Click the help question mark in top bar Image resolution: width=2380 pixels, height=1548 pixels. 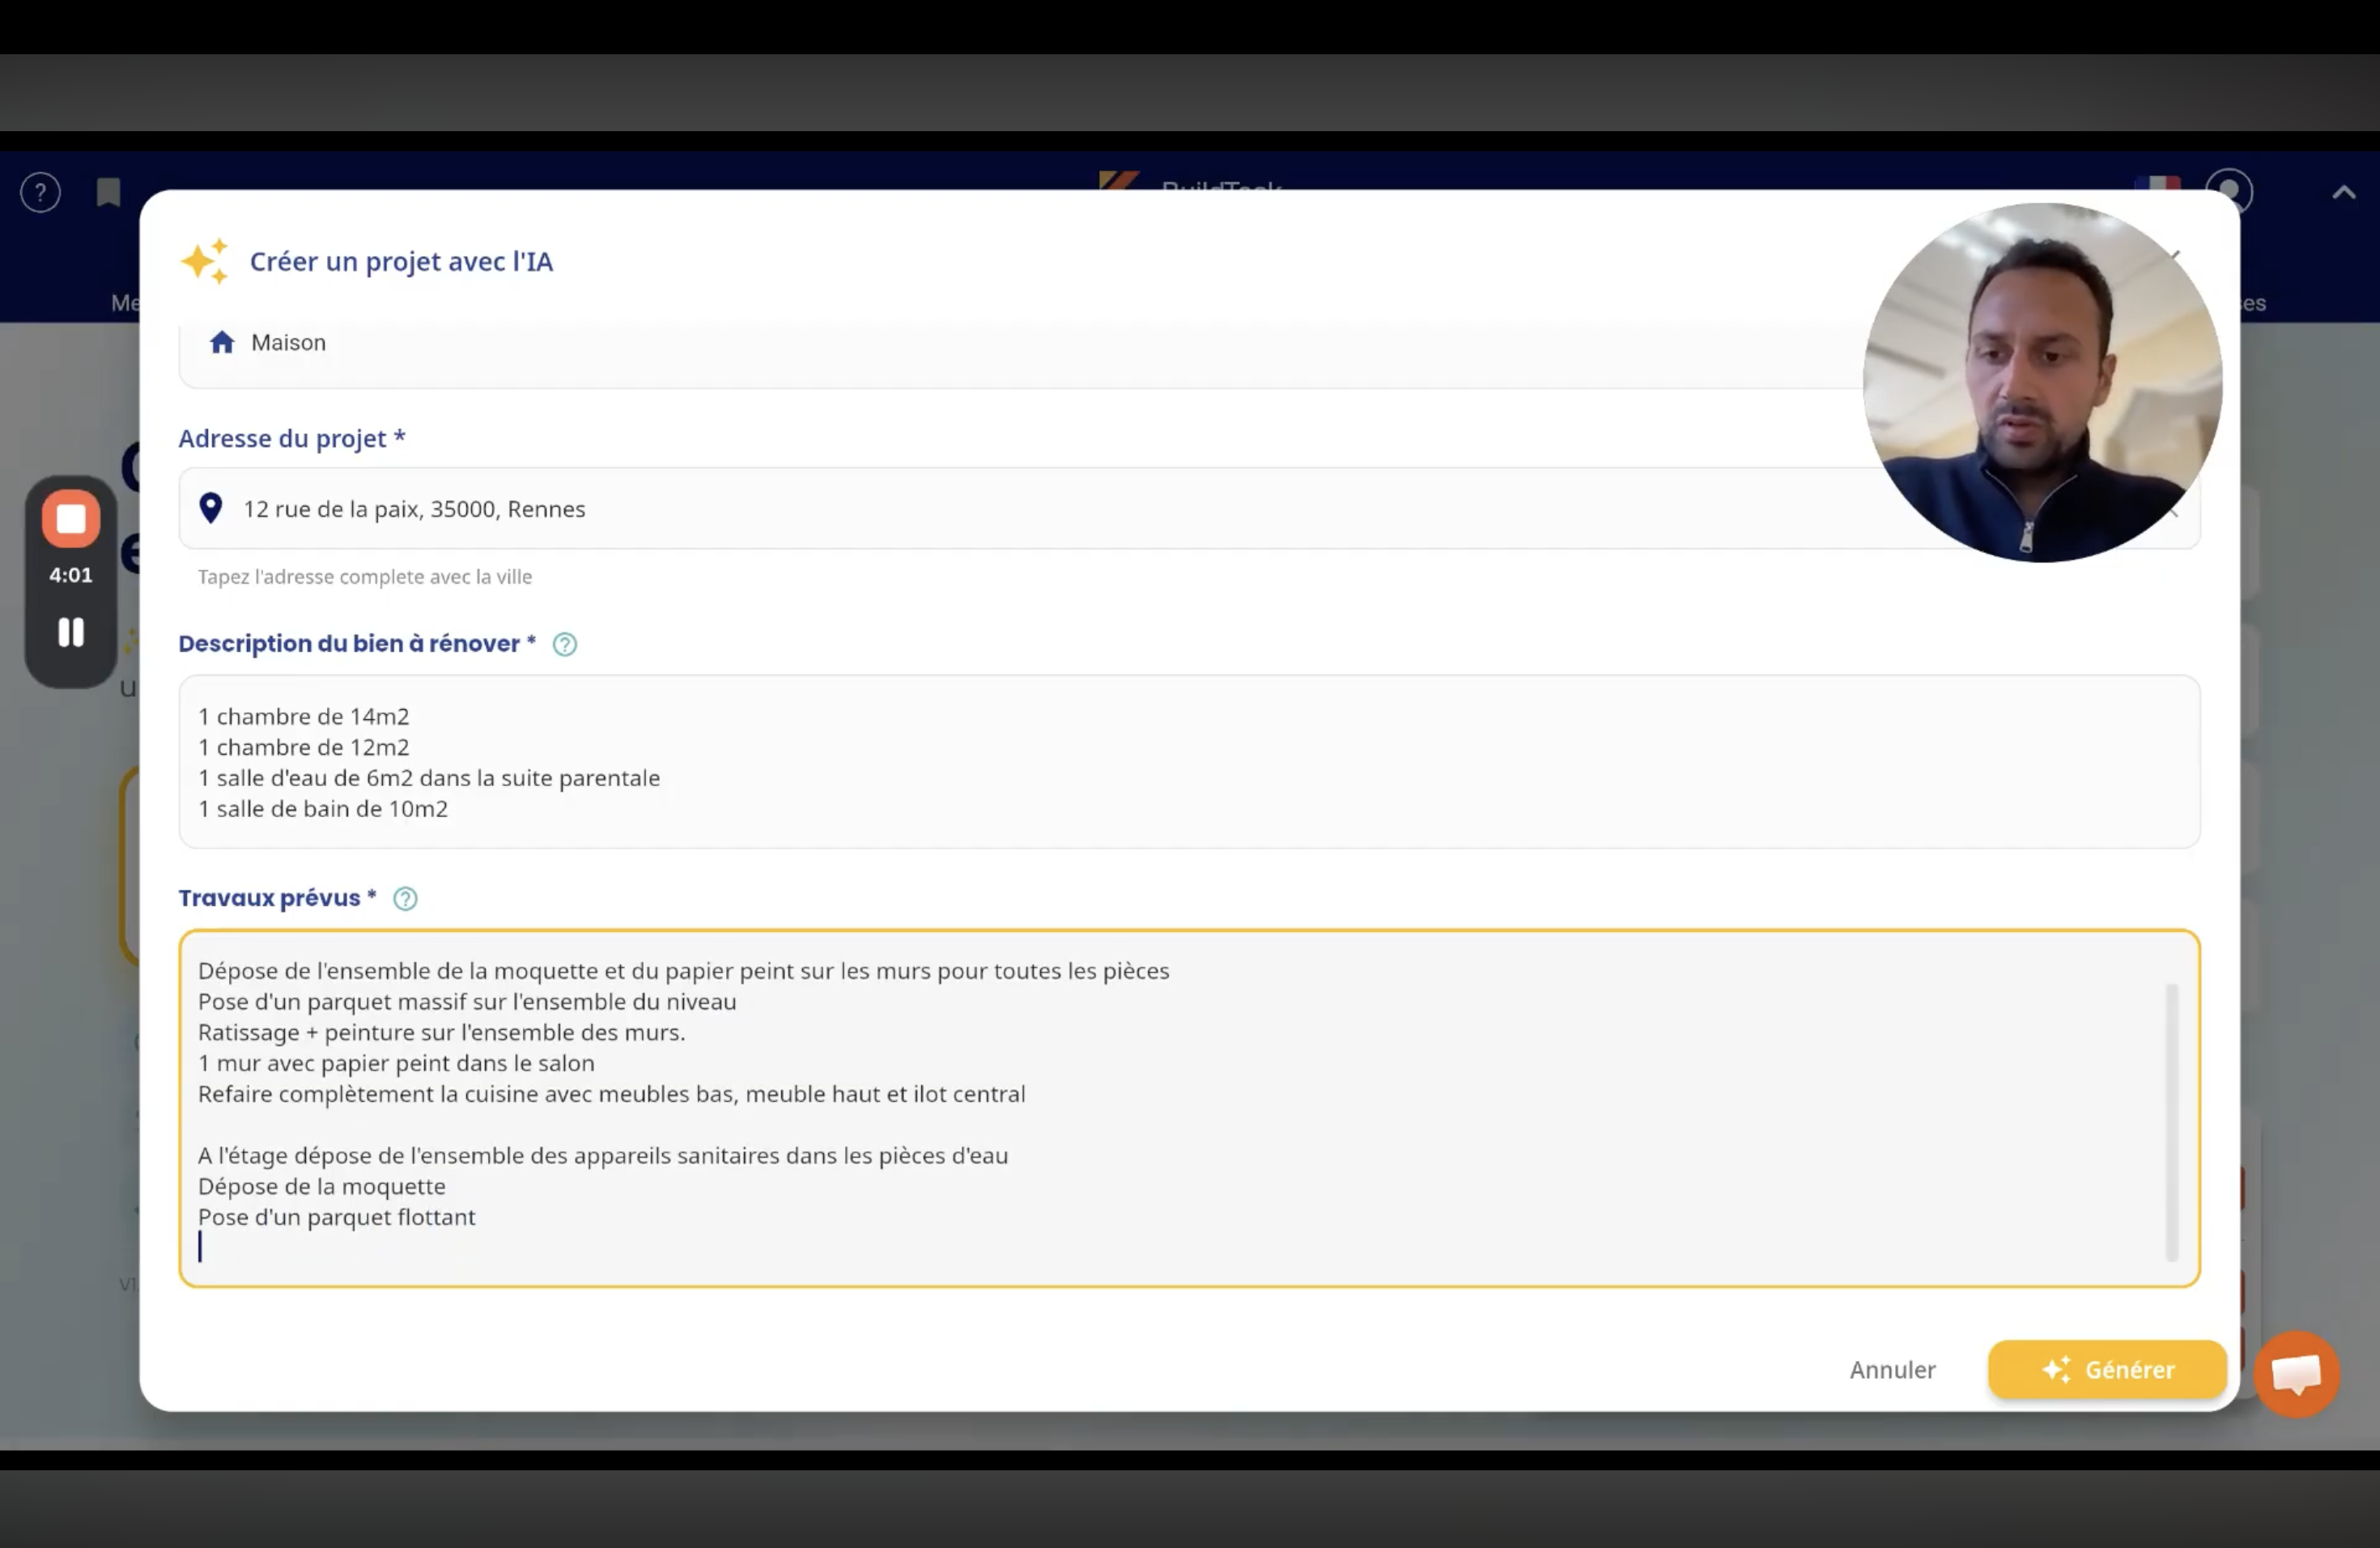[x=41, y=192]
